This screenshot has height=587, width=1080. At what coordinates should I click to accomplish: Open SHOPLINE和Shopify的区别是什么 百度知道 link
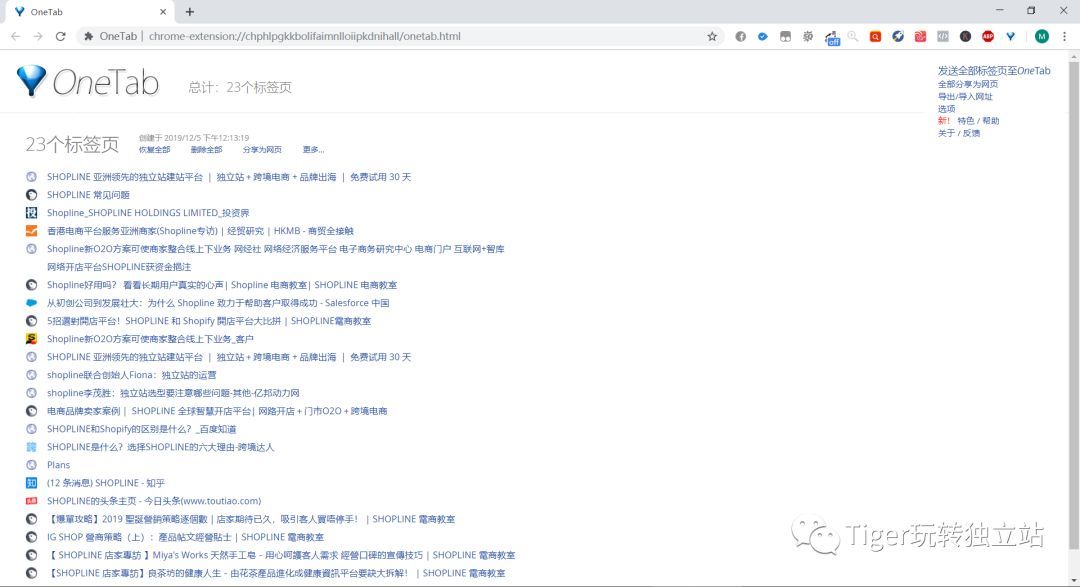(x=142, y=429)
